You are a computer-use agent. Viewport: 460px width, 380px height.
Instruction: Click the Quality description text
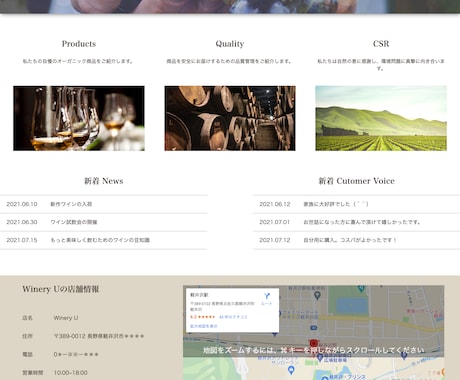tap(229, 61)
